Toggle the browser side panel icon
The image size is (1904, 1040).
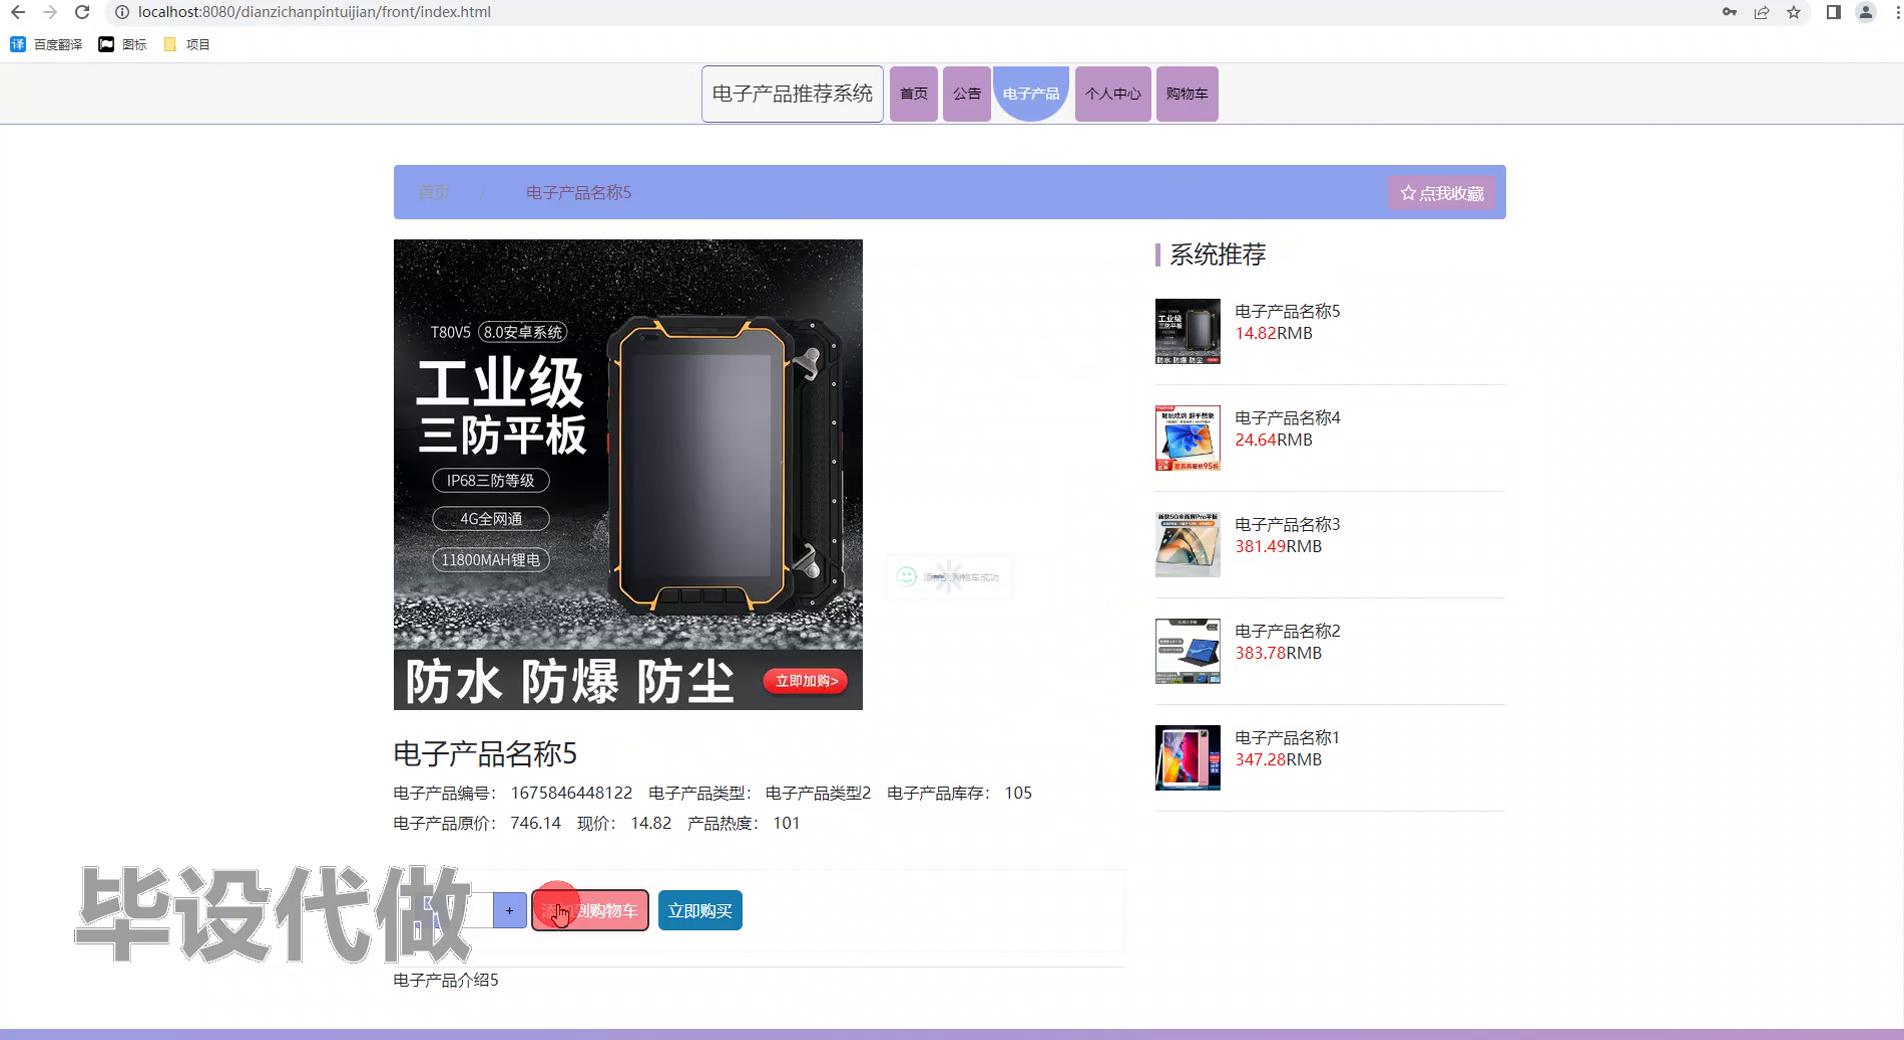click(x=1833, y=12)
